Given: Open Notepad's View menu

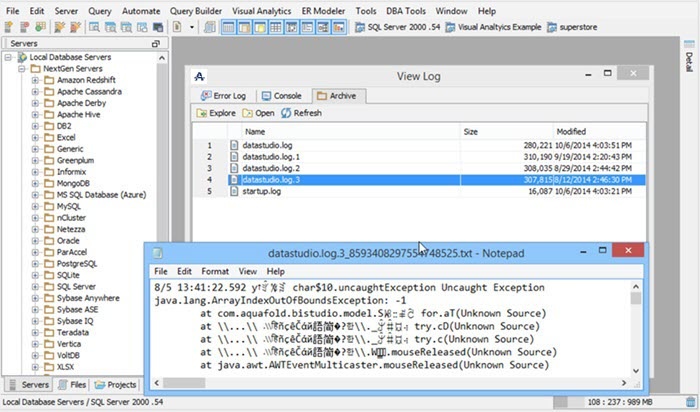Looking at the screenshot, I should point(247,271).
